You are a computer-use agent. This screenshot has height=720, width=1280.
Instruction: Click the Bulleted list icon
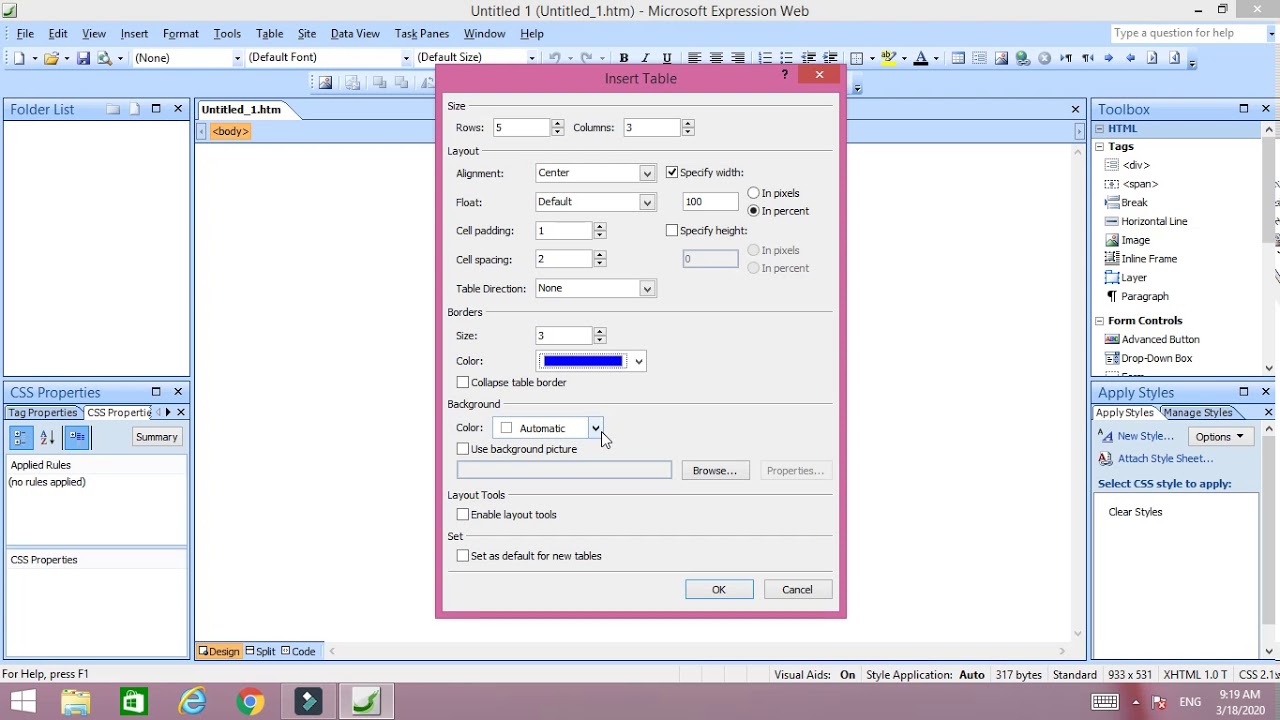tap(786, 58)
